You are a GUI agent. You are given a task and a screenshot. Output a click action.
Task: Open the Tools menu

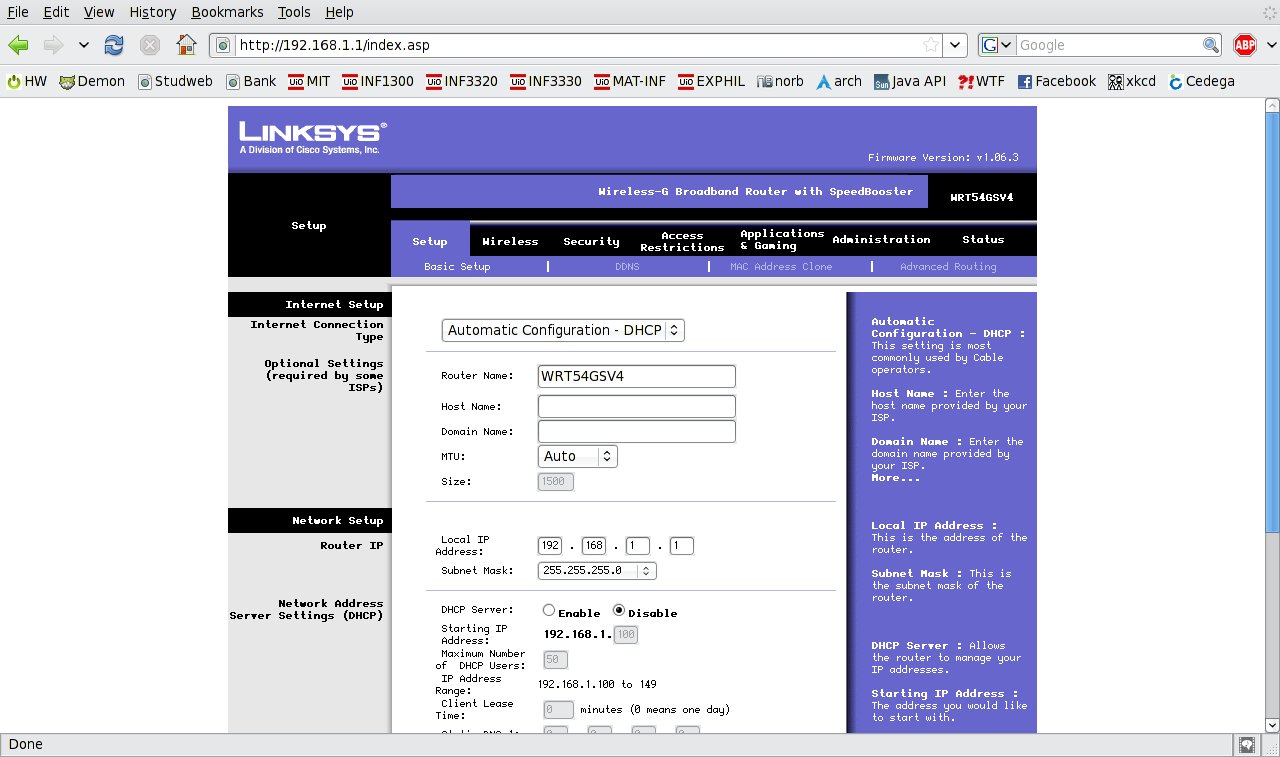[294, 12]
